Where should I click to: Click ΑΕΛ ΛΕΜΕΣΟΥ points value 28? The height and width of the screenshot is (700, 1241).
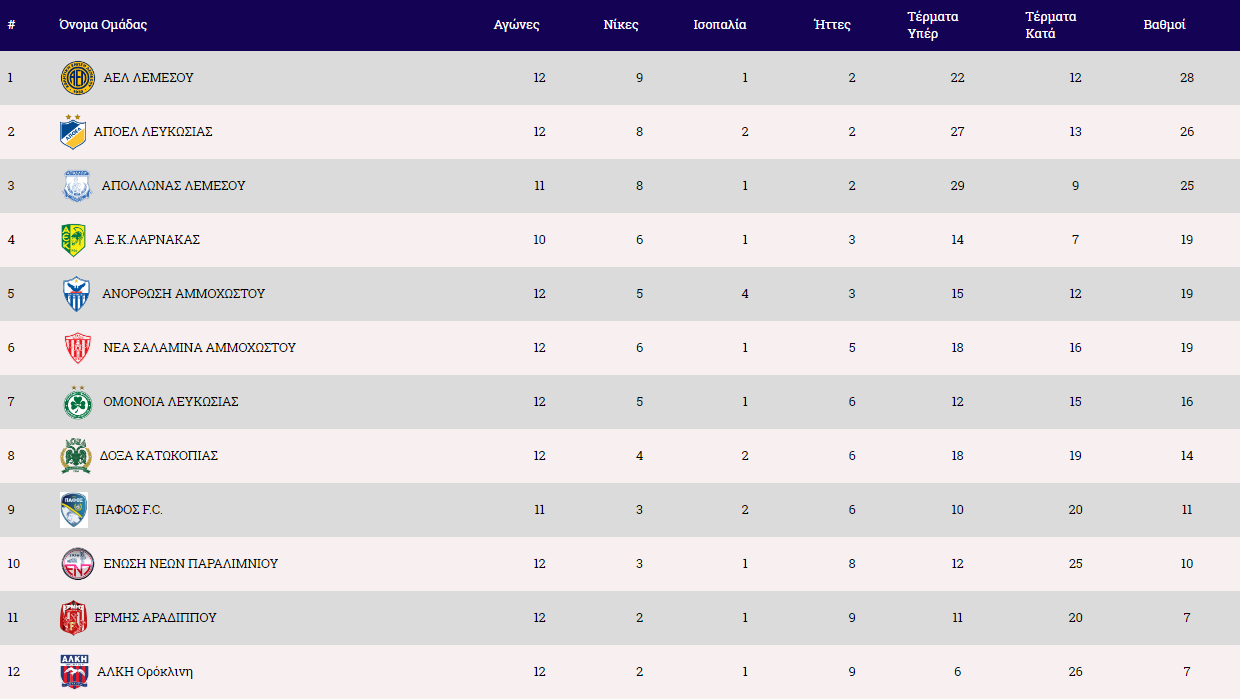click(1187, 78)
